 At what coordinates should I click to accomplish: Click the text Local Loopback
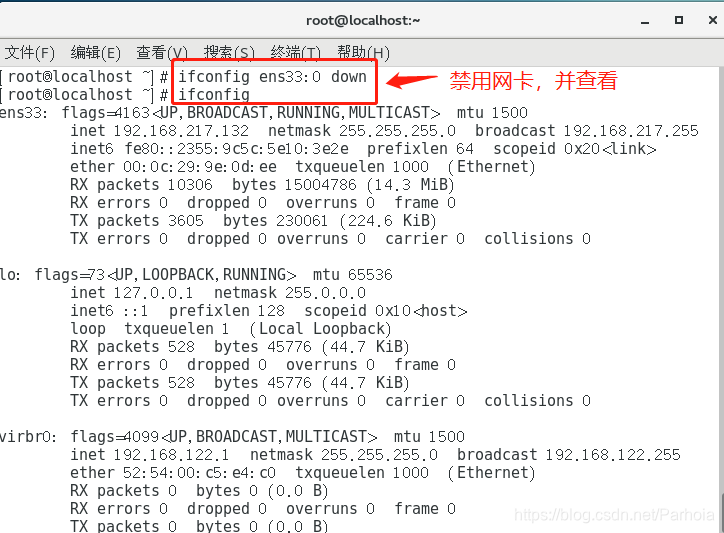[x=322, y=329]
